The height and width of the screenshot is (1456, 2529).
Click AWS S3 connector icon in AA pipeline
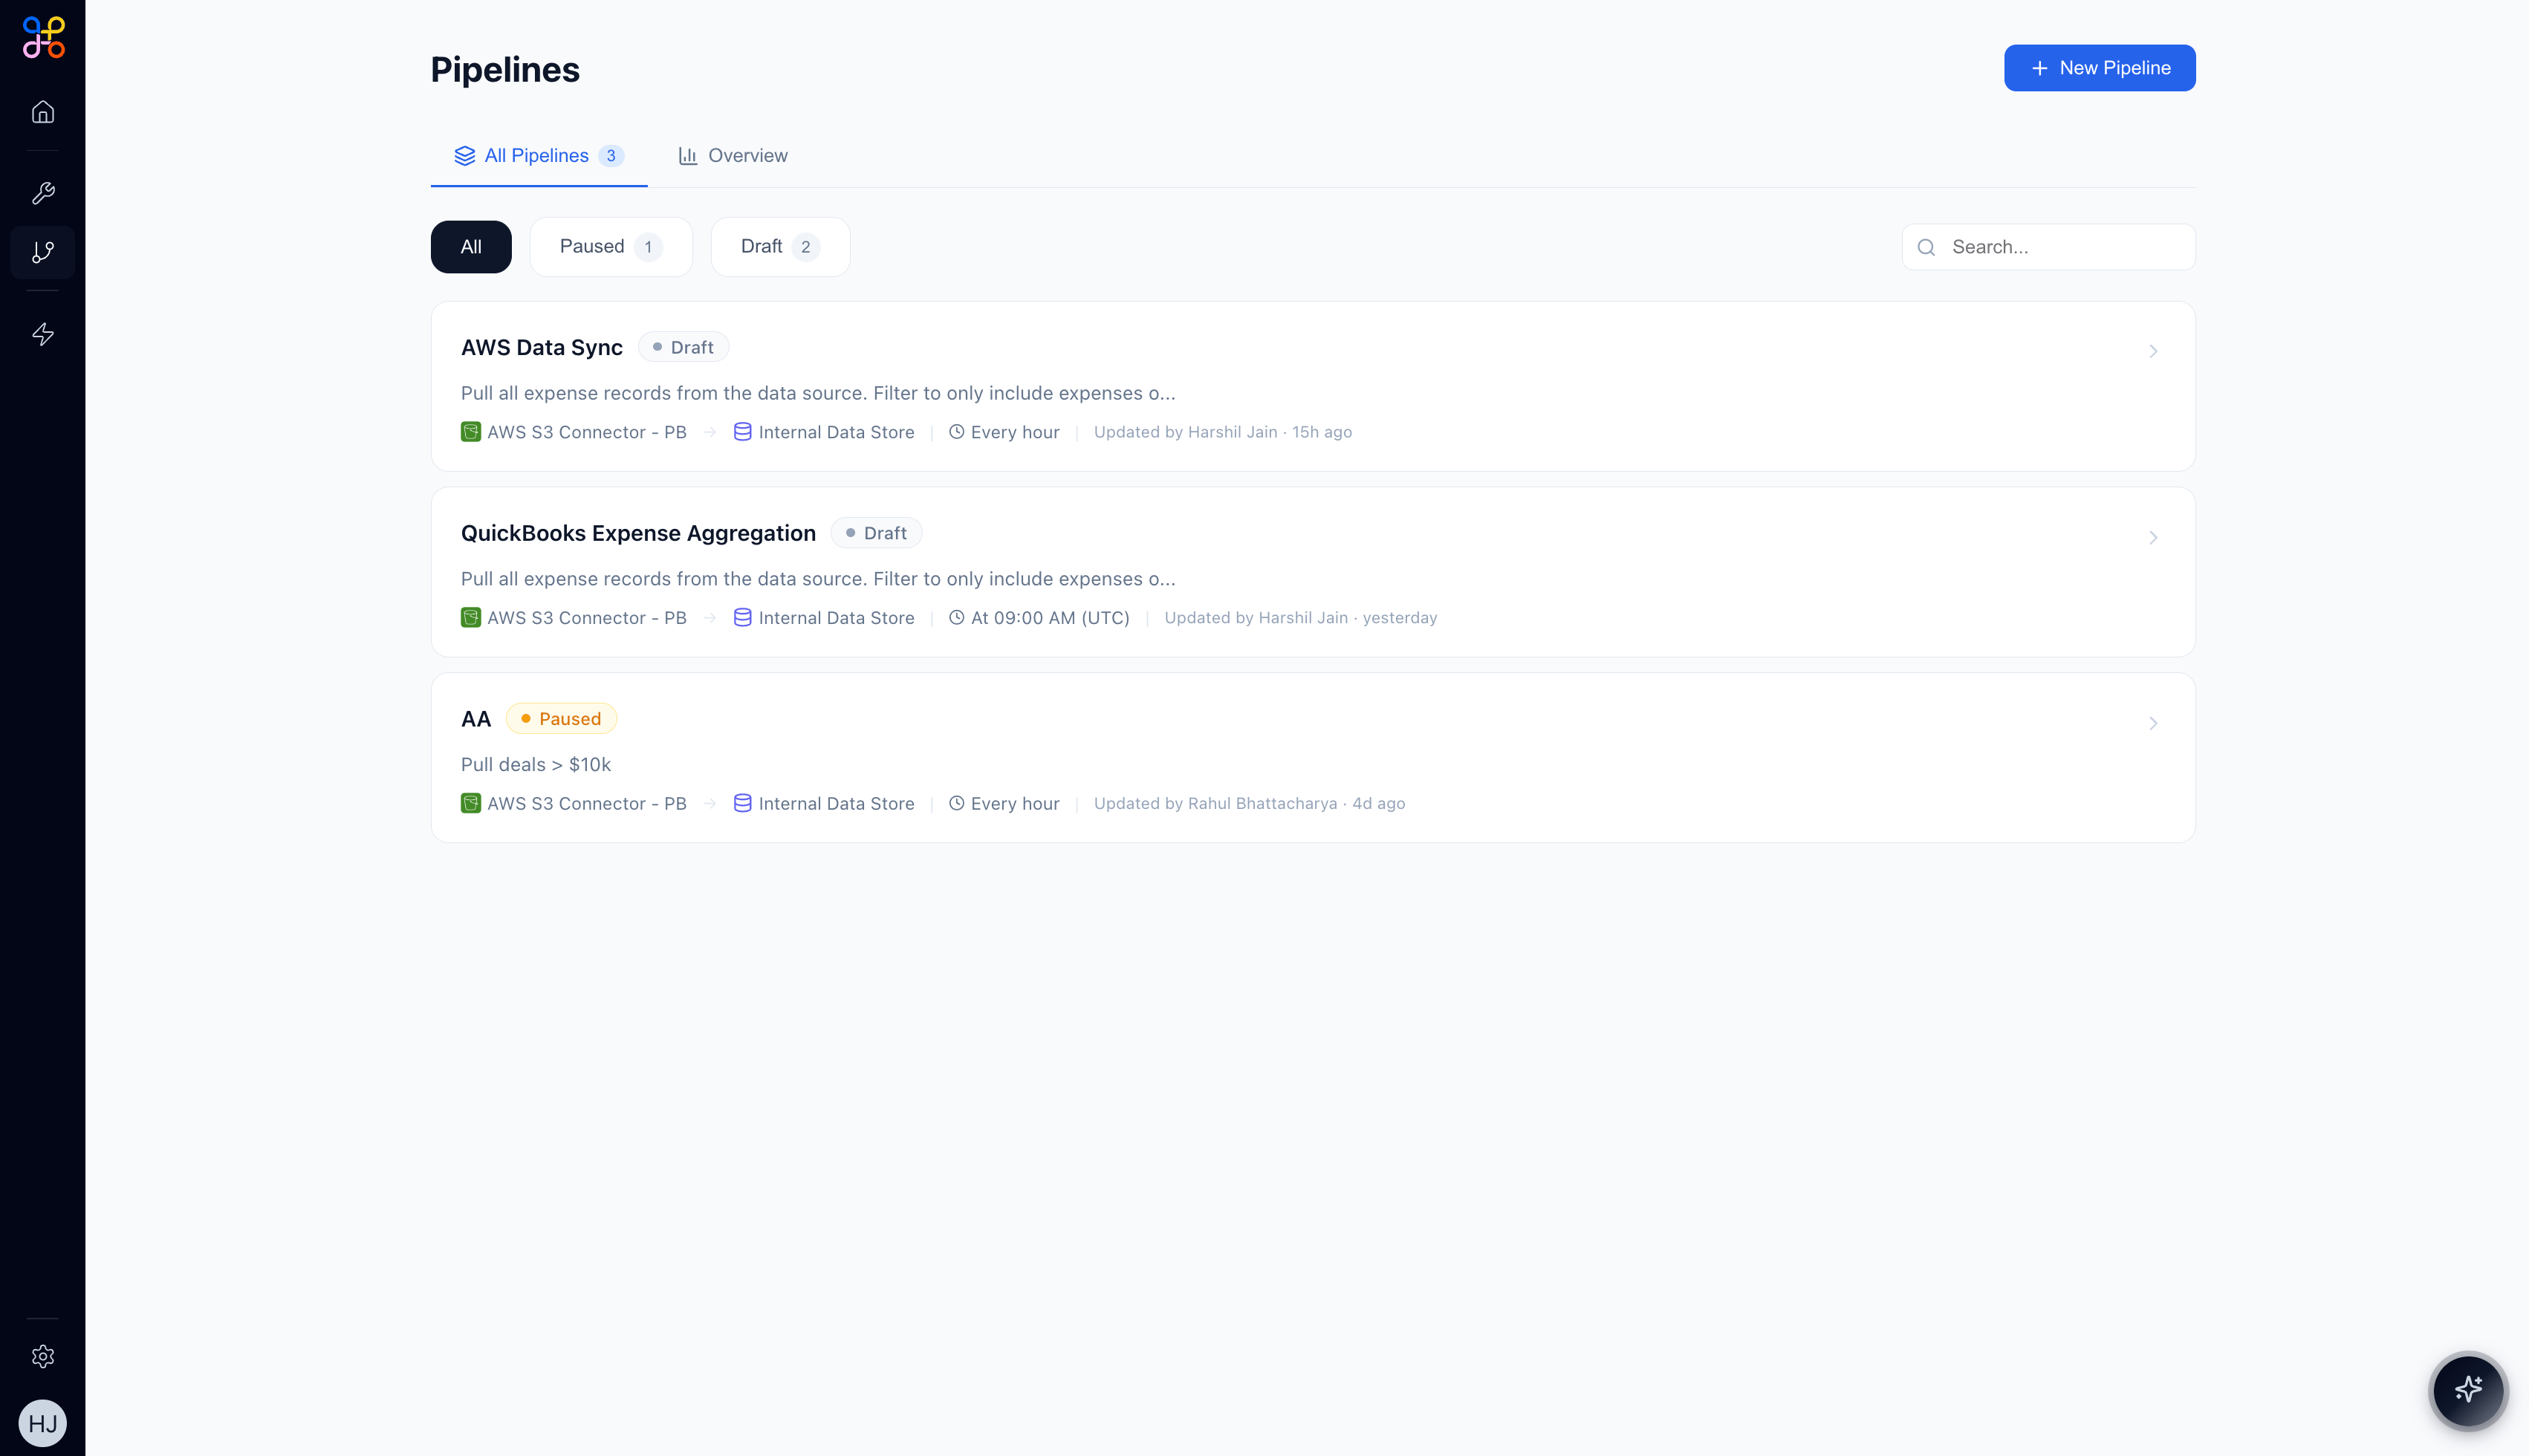470,803
